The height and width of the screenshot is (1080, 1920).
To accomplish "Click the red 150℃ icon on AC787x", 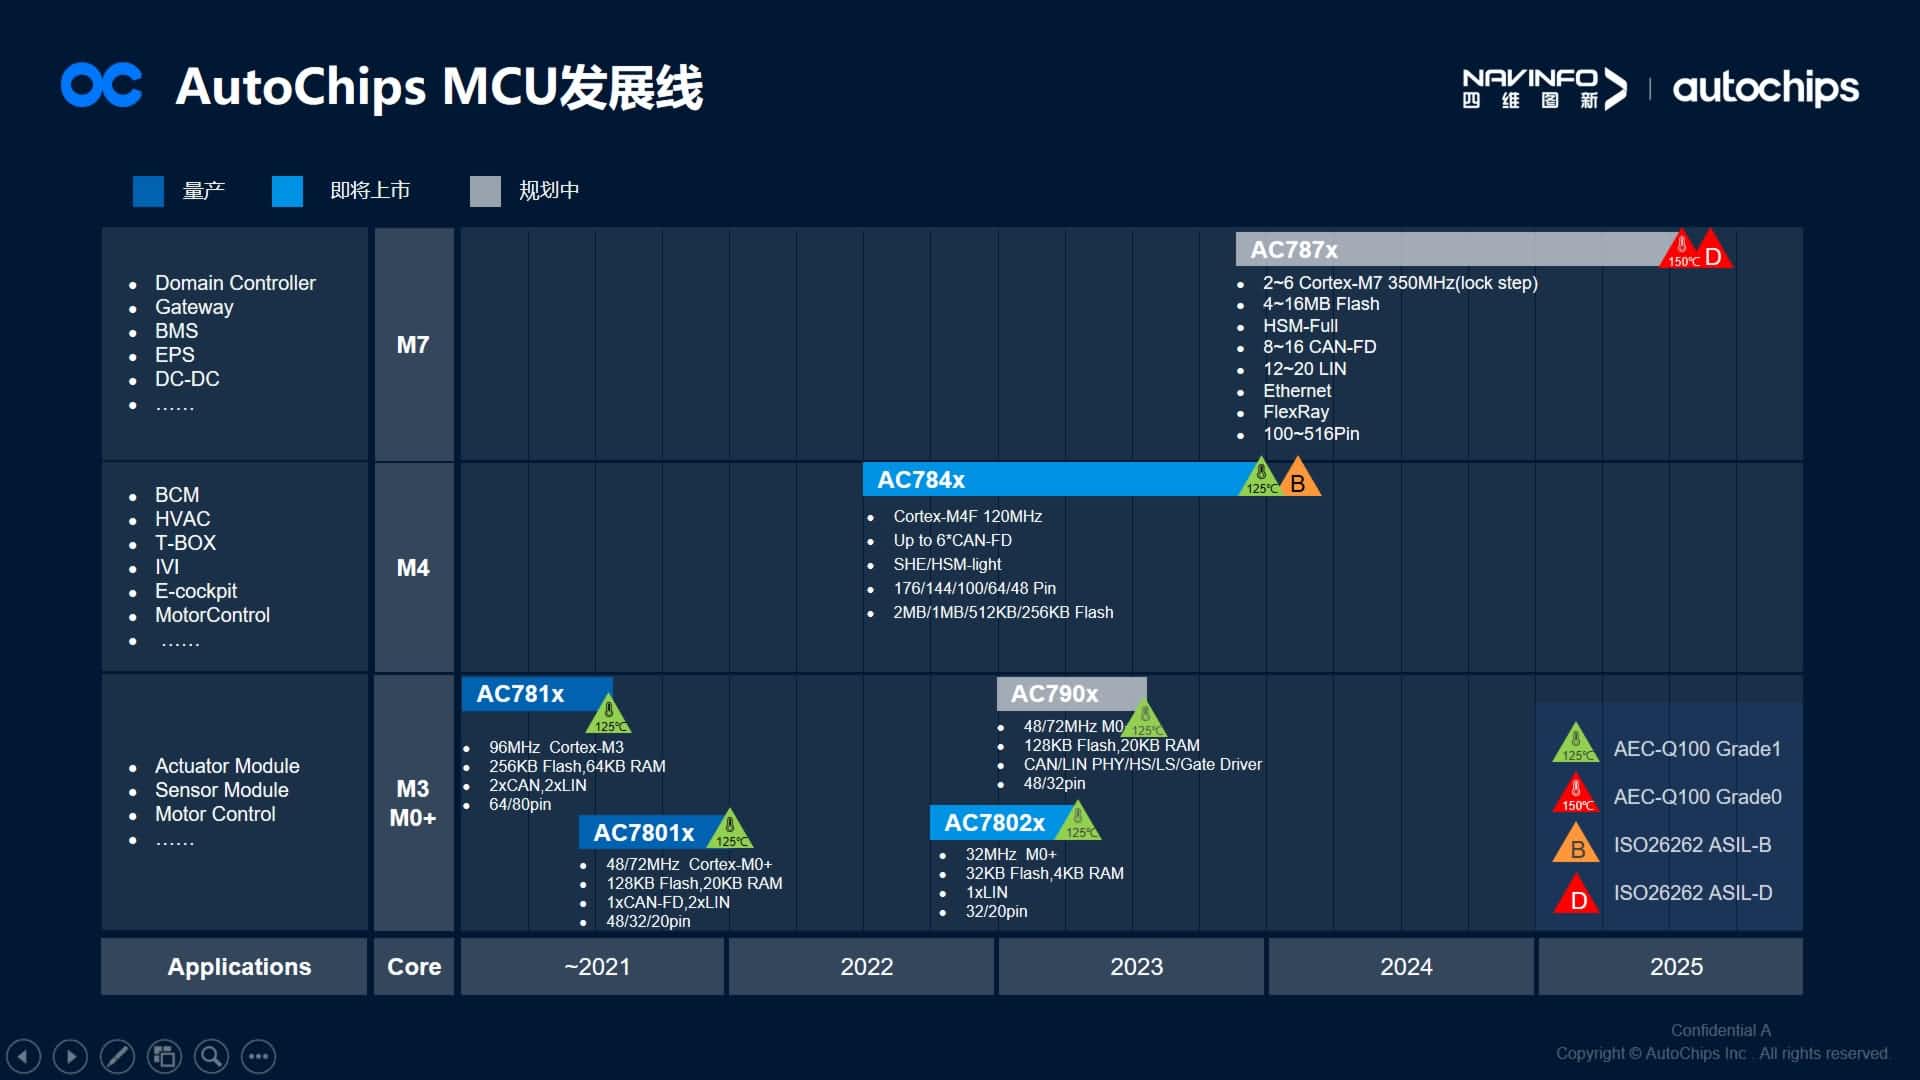I will (1682, 251).
